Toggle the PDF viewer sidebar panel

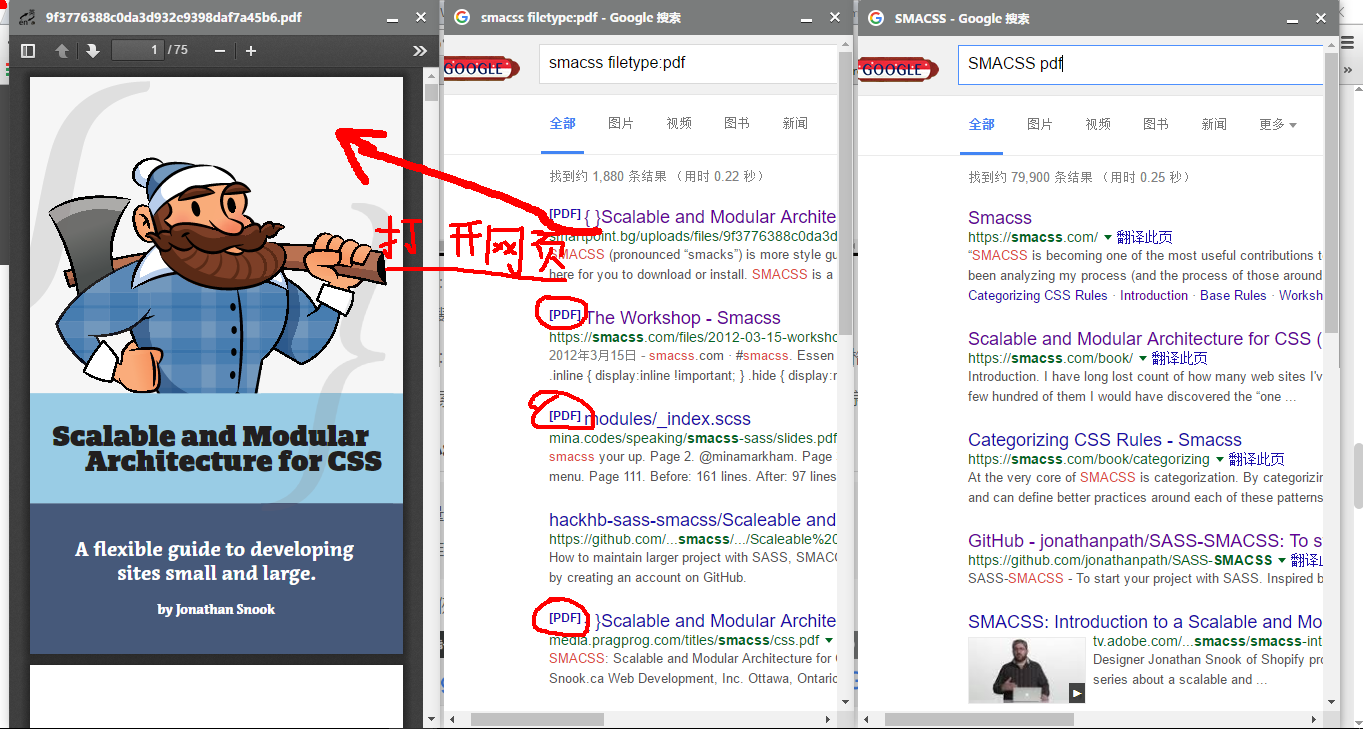click(28, 51)
